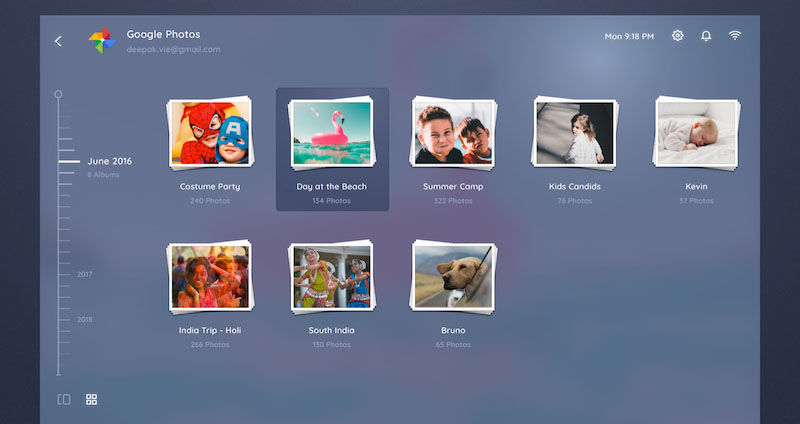Open the notifications bell icon
The image size is (800, 424).
(x=706, y=36)
